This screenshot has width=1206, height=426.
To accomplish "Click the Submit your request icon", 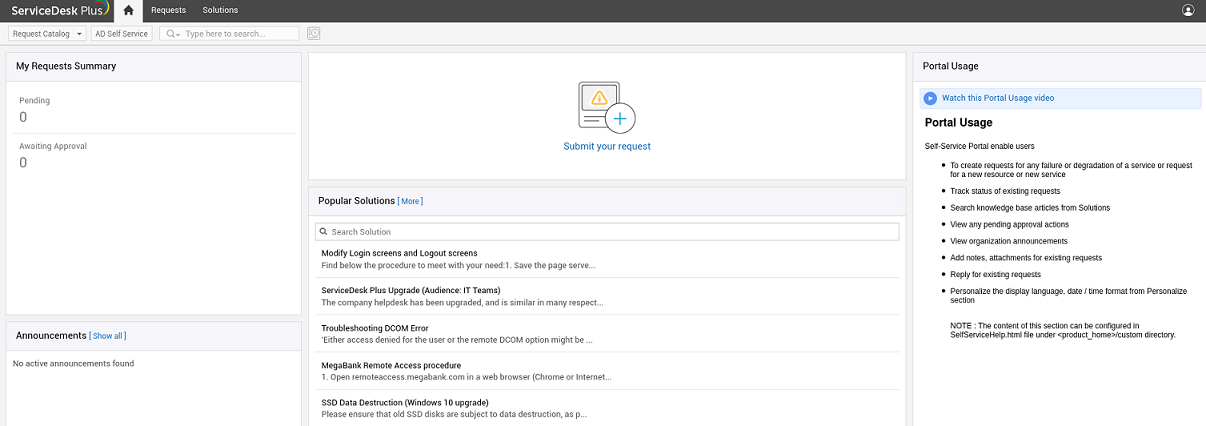I will coord(606,107).
